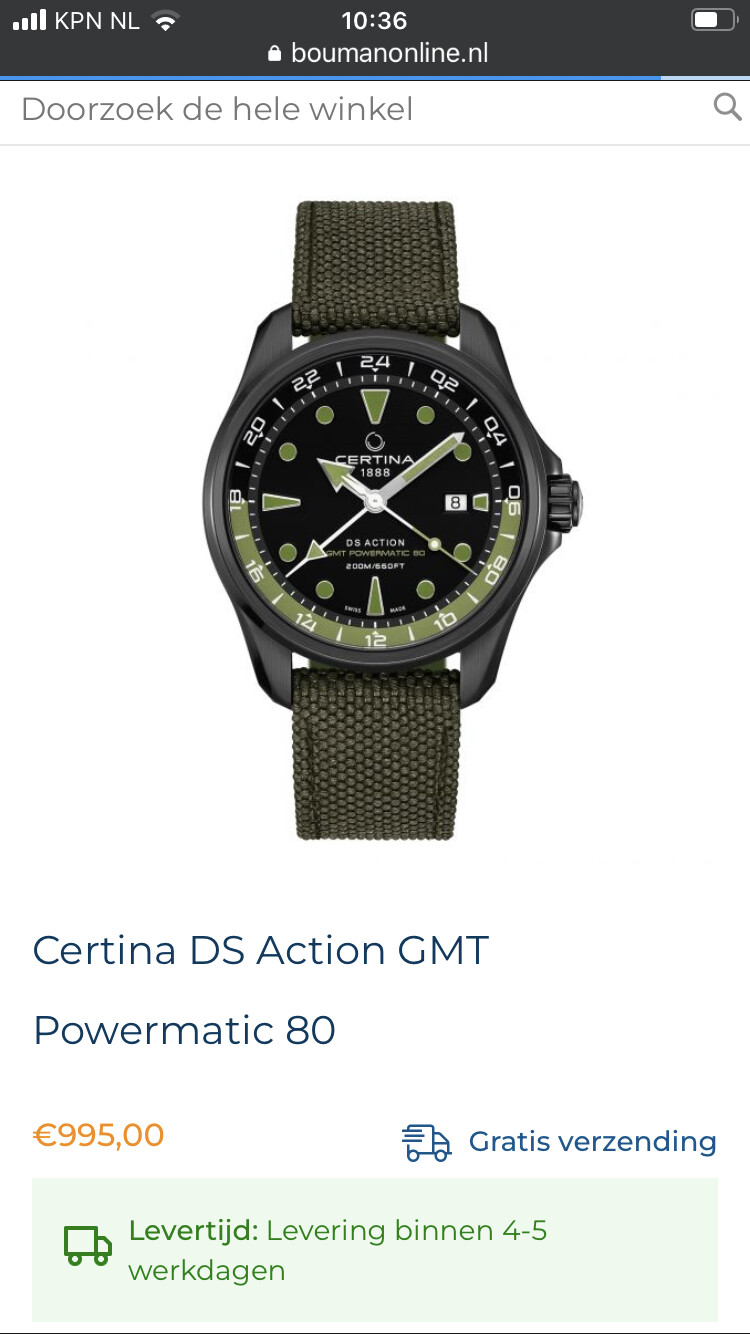Tap the fast shipping truck icon

point(427,1142)
